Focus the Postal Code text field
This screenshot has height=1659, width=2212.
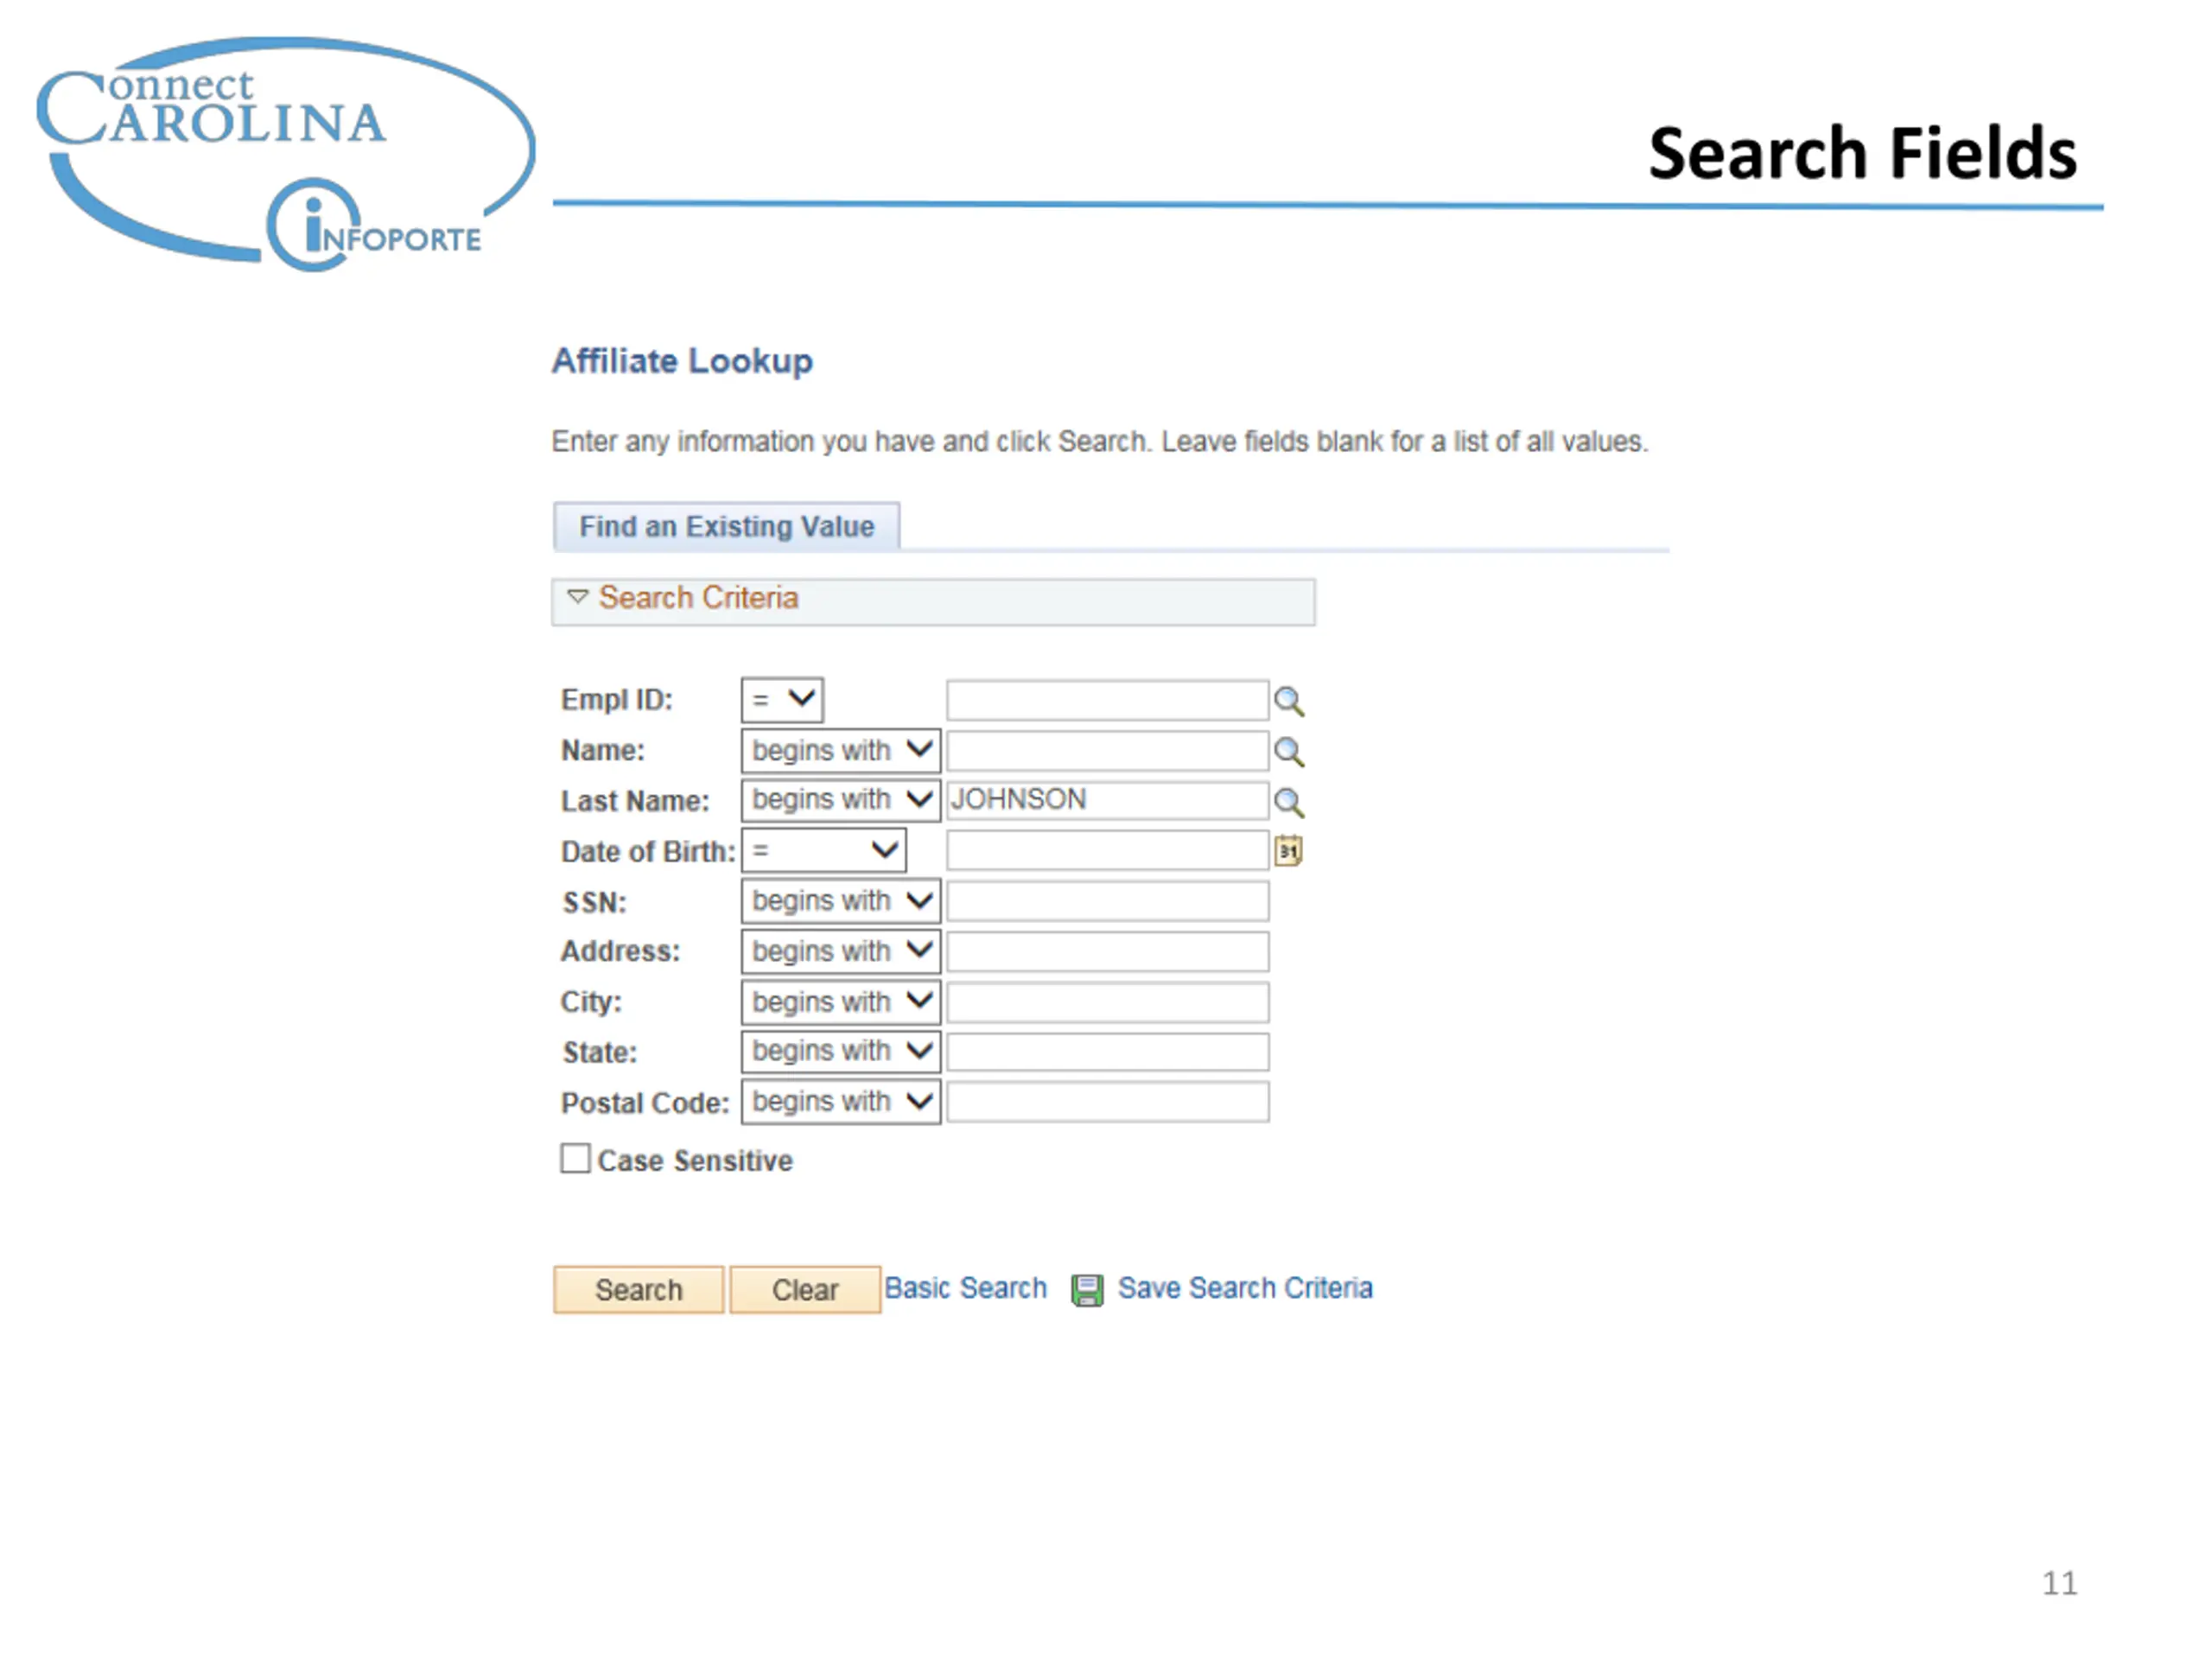pos(1108,1102)
